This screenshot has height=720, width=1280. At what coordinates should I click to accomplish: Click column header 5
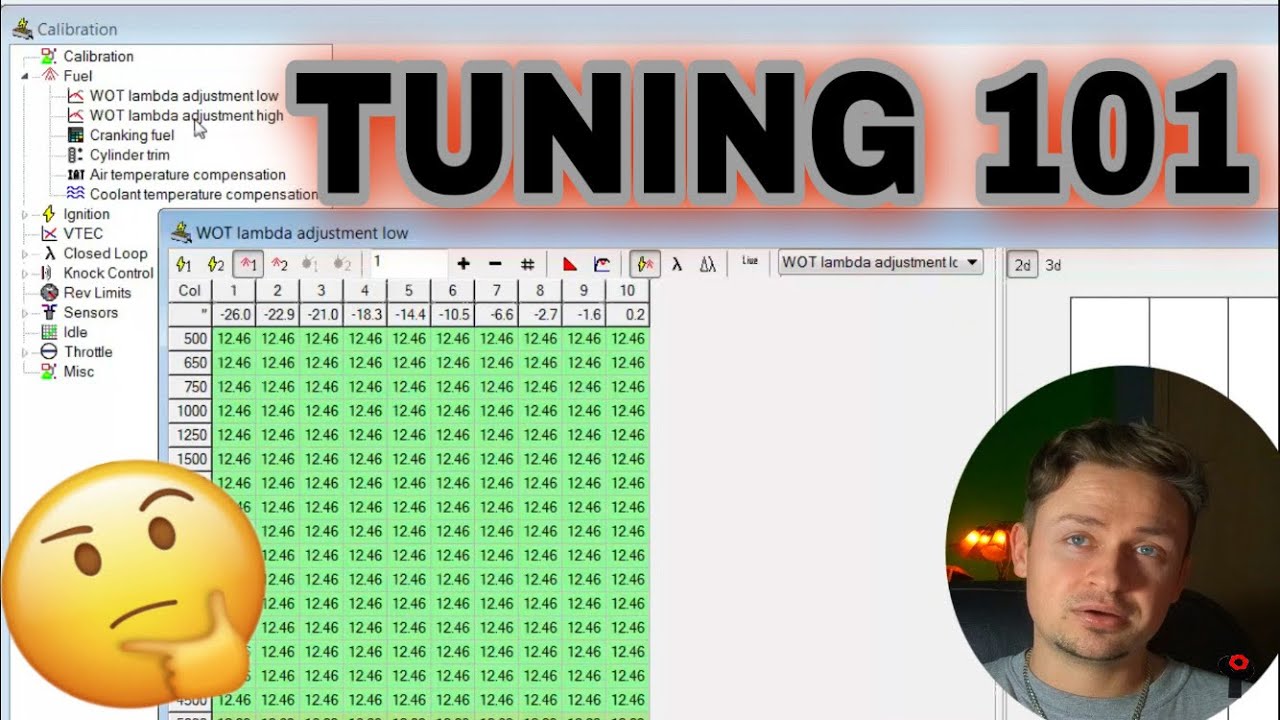tap(409, 291)
